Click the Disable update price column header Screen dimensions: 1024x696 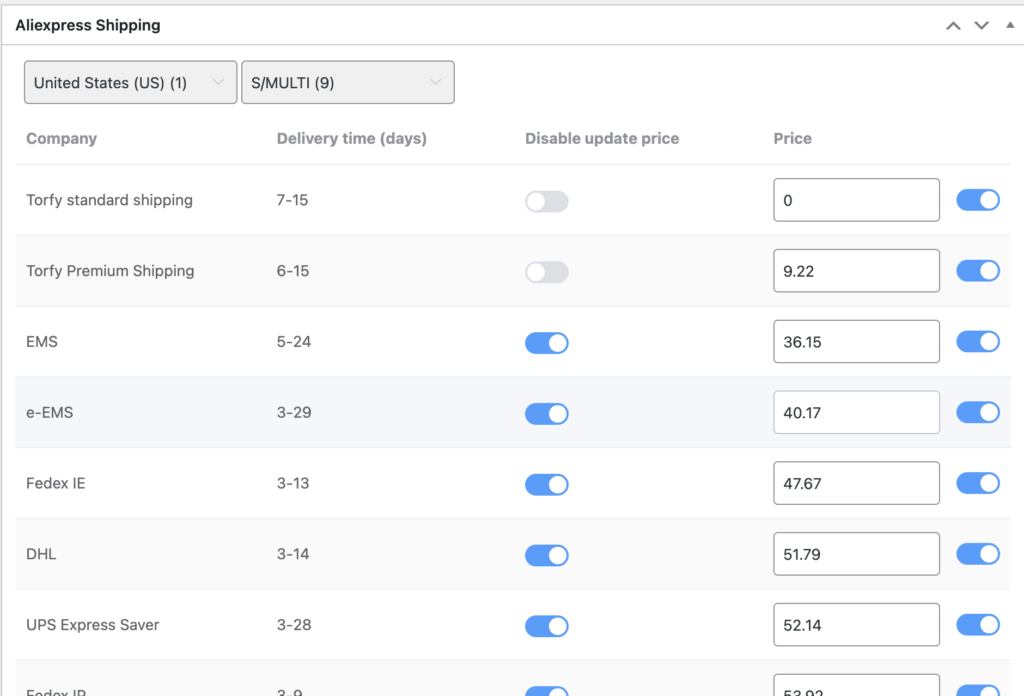(x=602, y=138)
